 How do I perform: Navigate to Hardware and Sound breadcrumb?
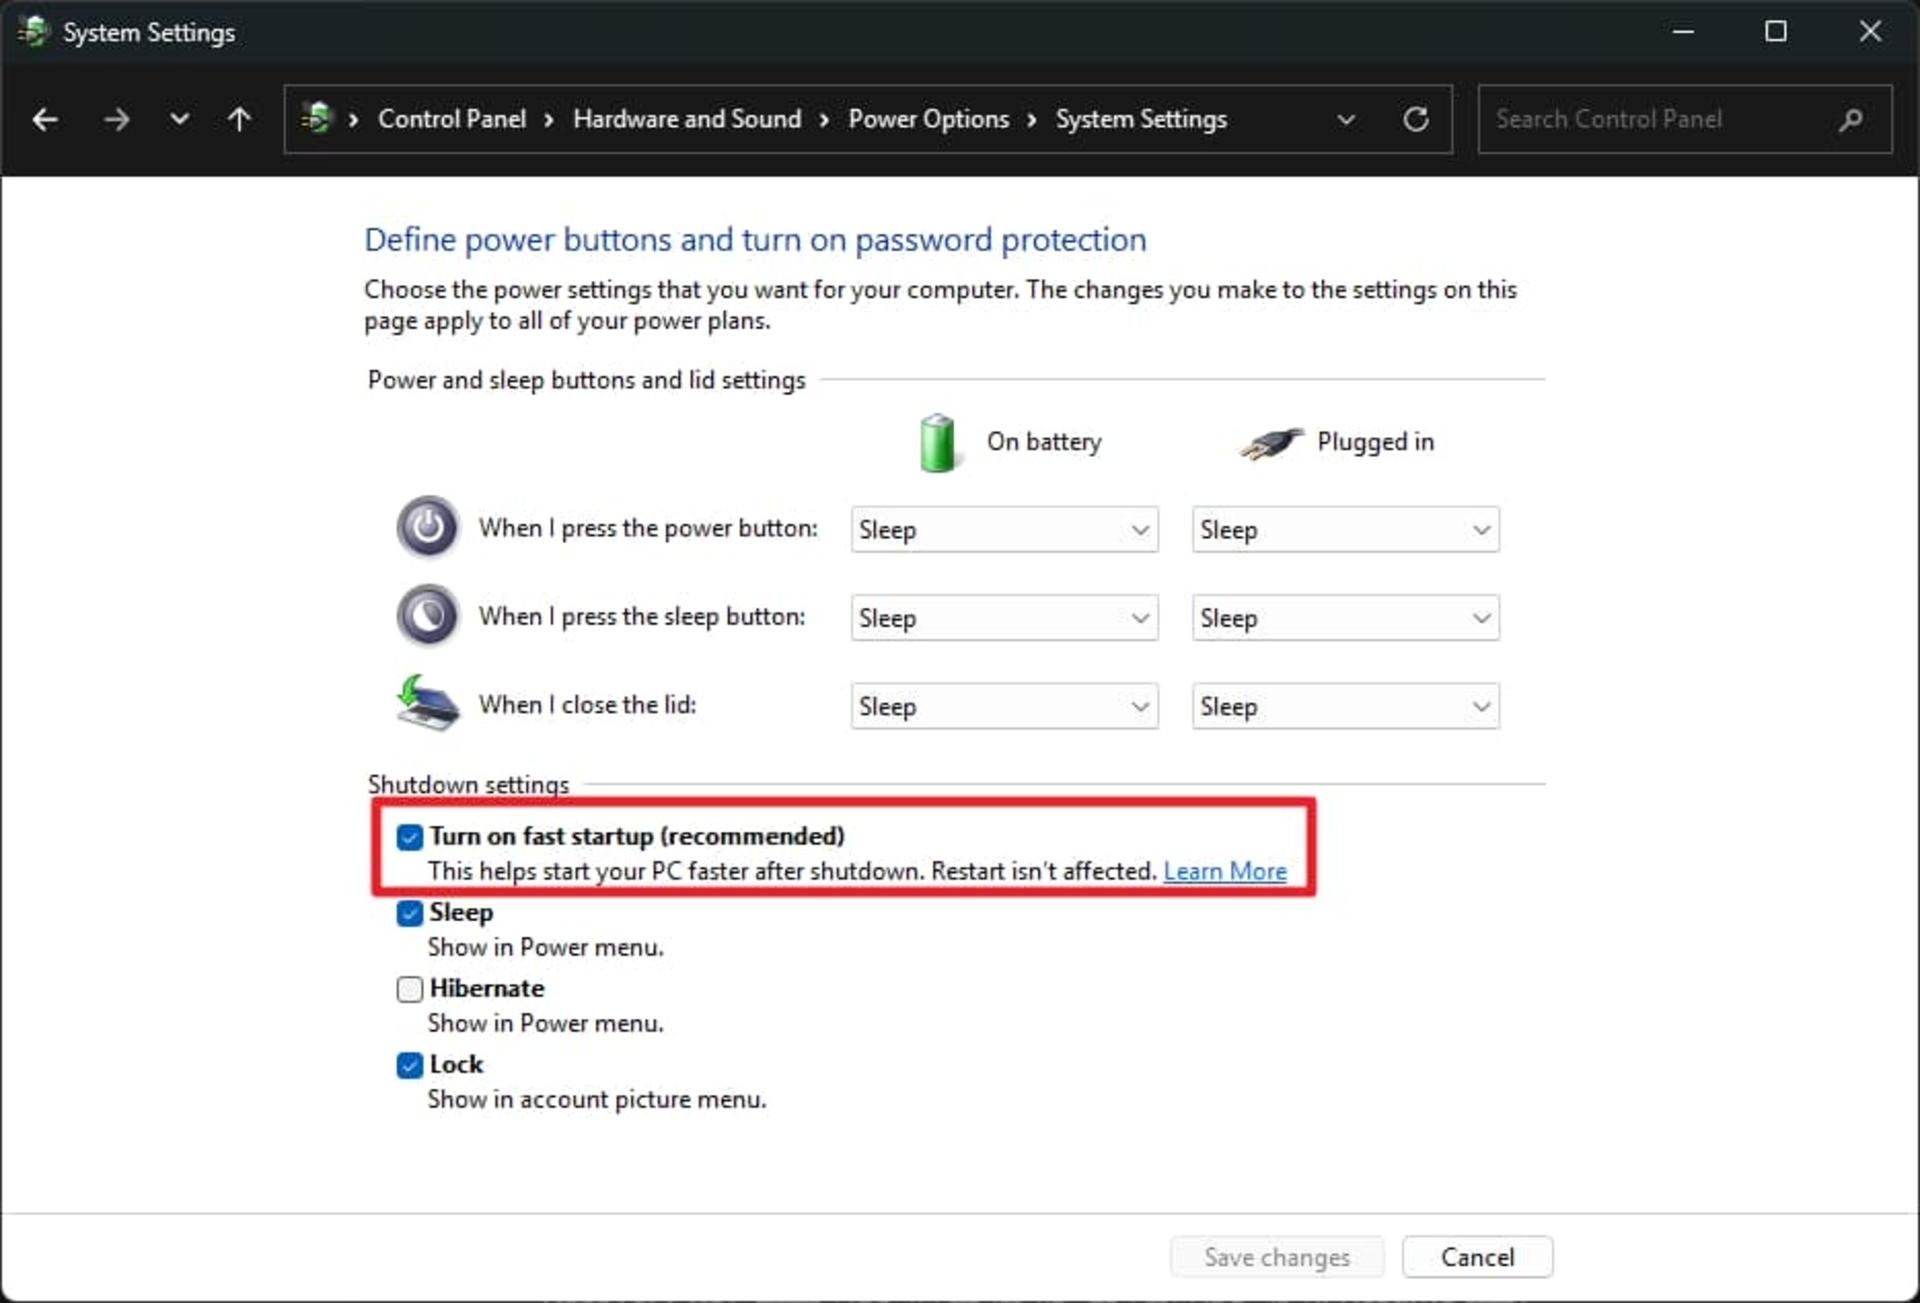[x=687, y=119]
